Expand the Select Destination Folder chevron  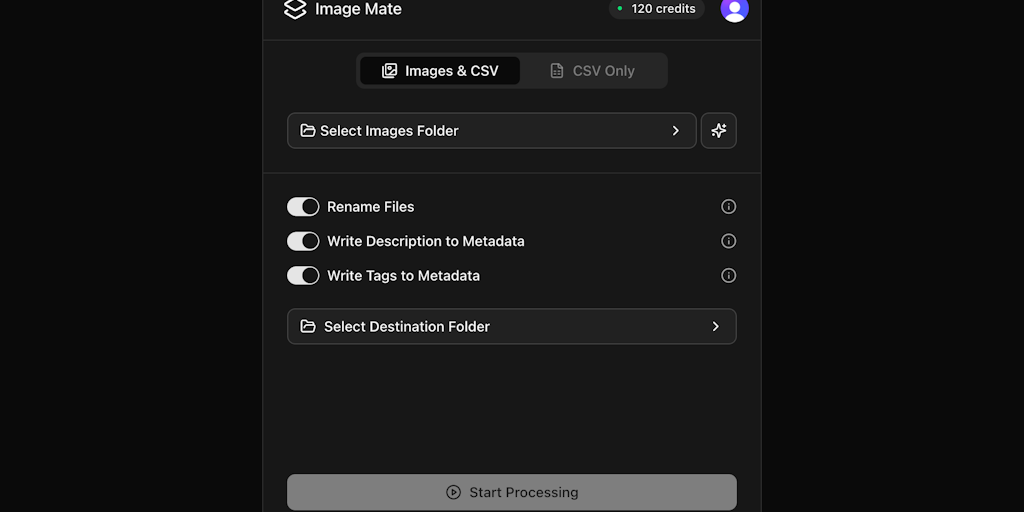716,327
